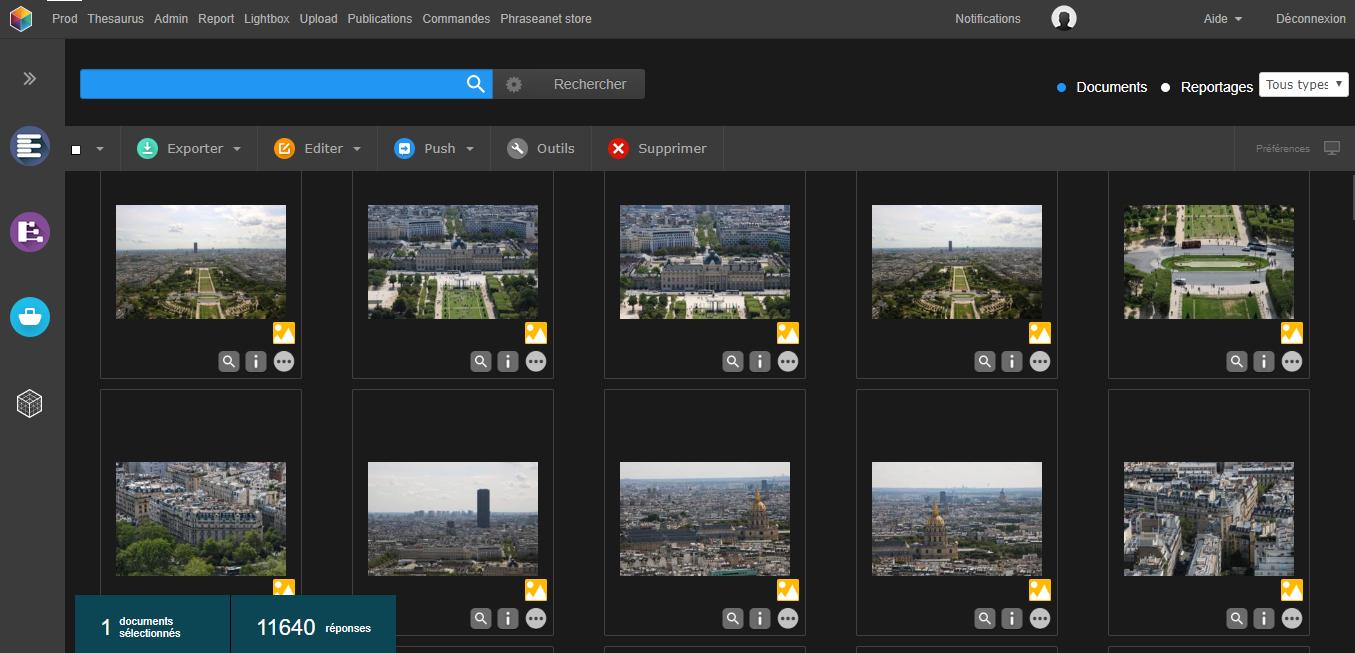Click the red Supprimer cross icon
1355x653 pixels.
(x=618, y=148)
